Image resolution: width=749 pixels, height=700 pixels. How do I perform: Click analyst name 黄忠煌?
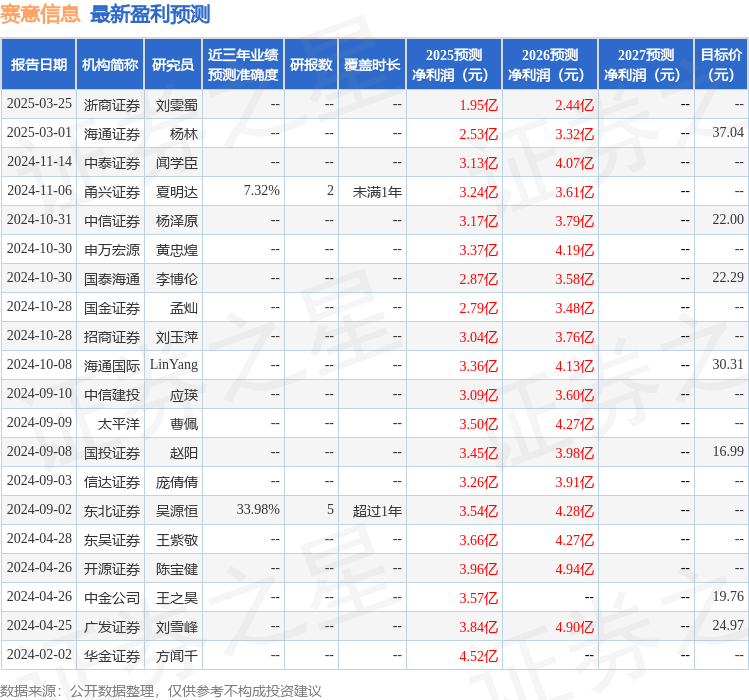(177, 250)
